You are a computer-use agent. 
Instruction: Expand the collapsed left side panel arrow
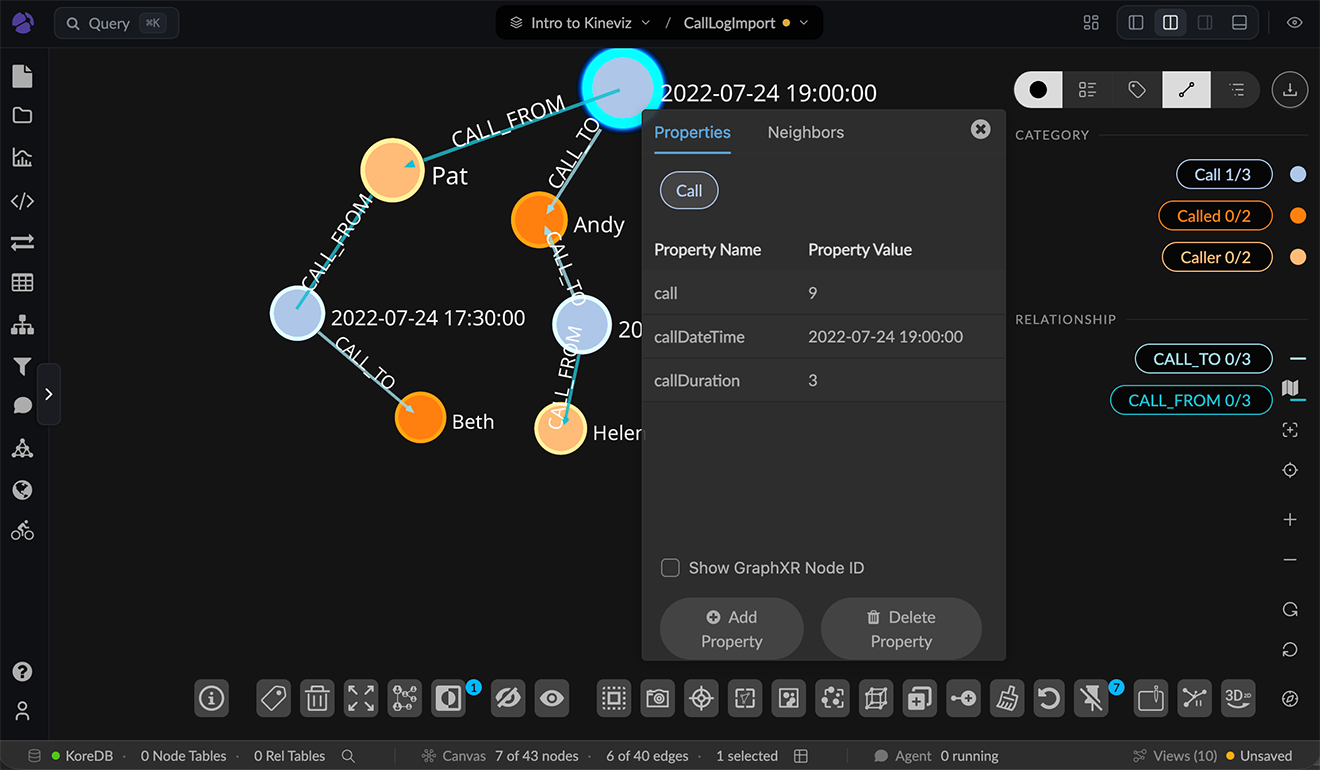pyautogui.click(x=49, y=394)
